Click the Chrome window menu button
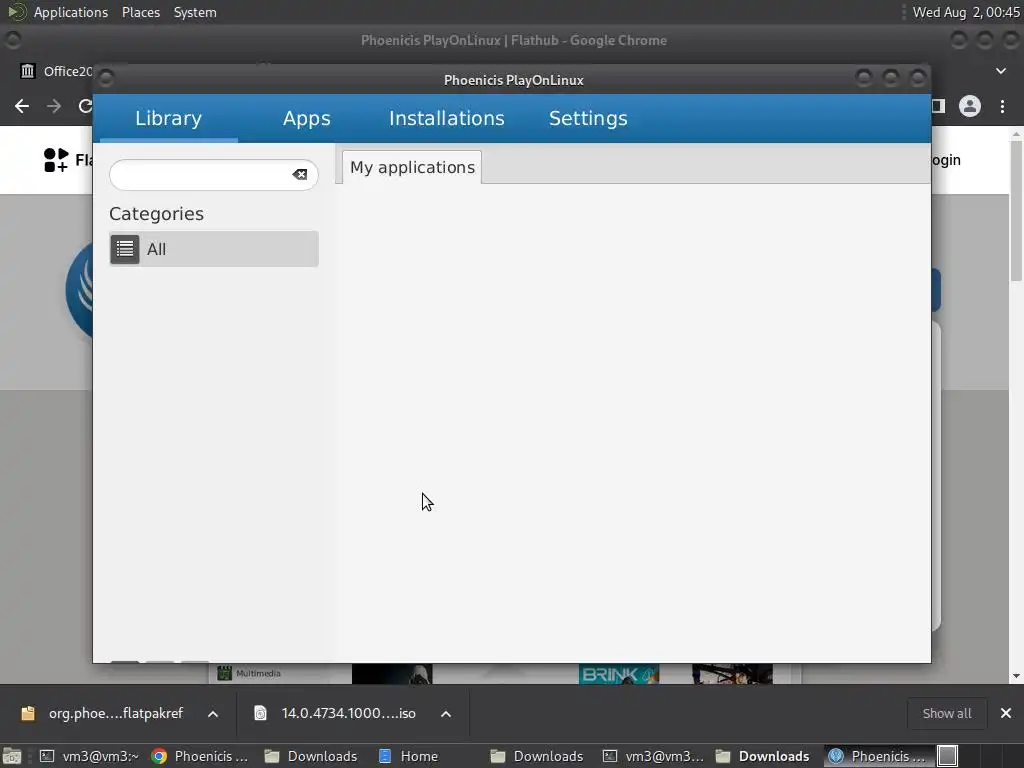 (13, 40)
